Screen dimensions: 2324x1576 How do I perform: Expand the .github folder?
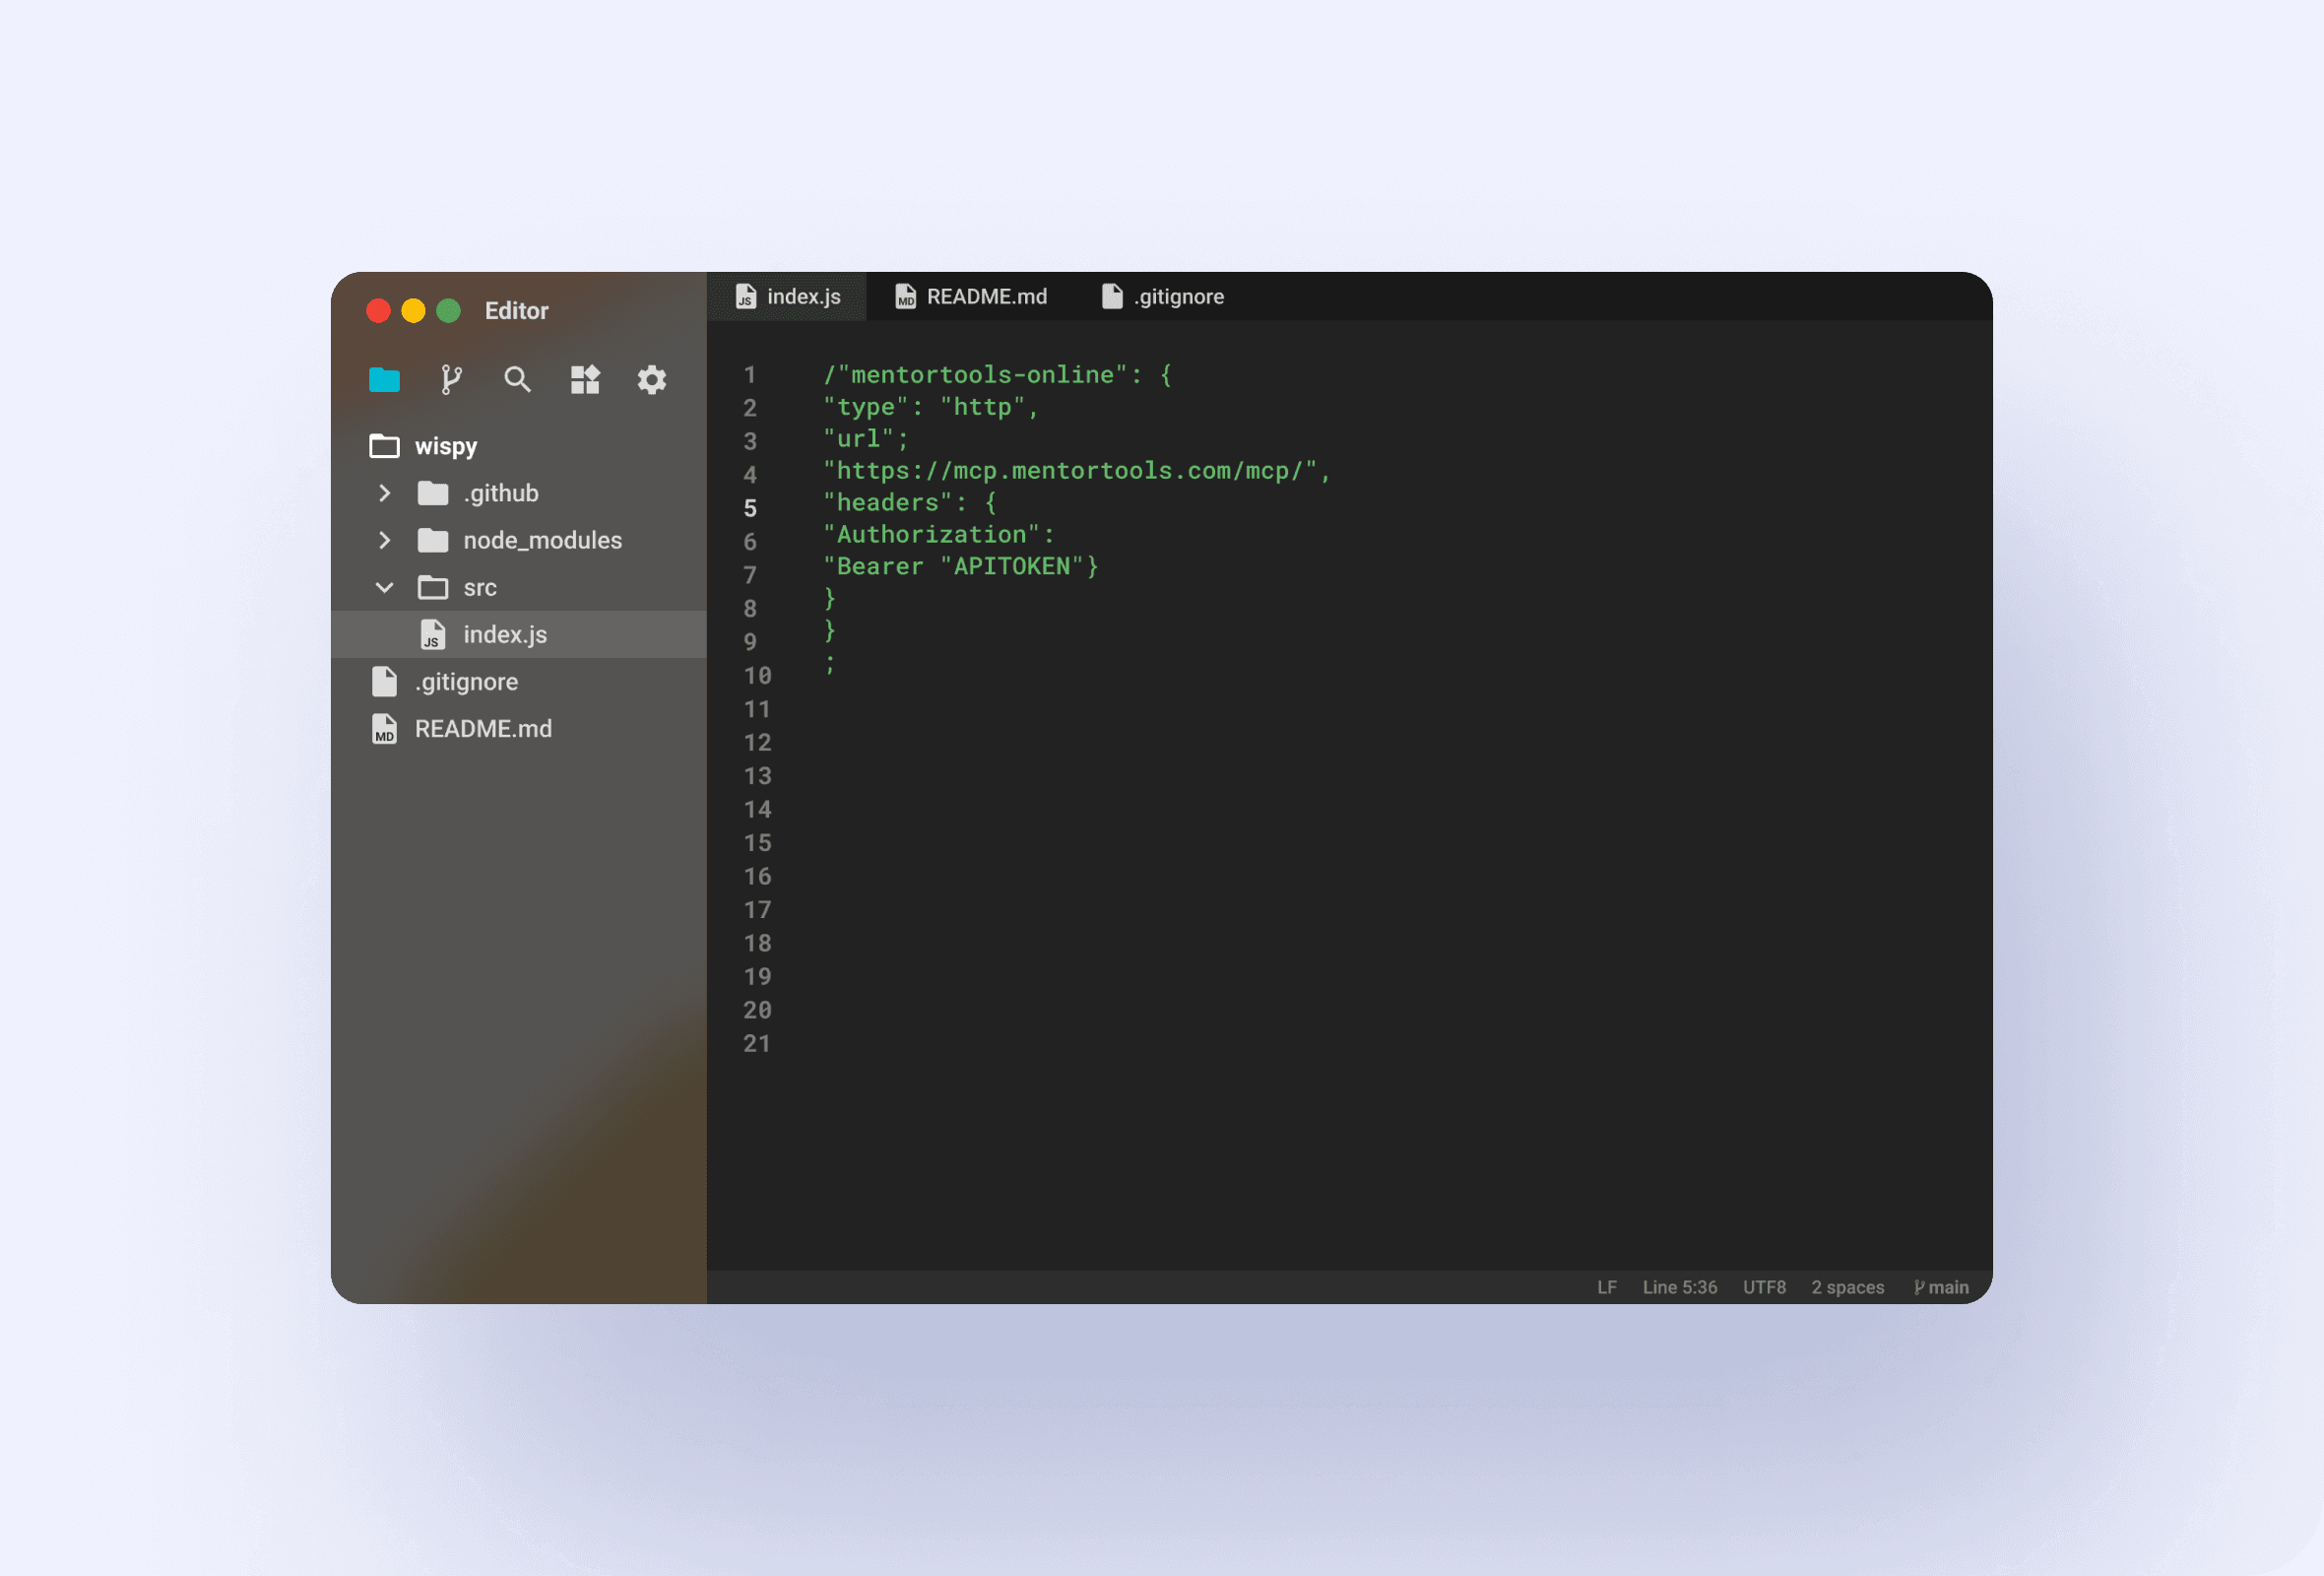pyautogui.click(x=385, y=493)
